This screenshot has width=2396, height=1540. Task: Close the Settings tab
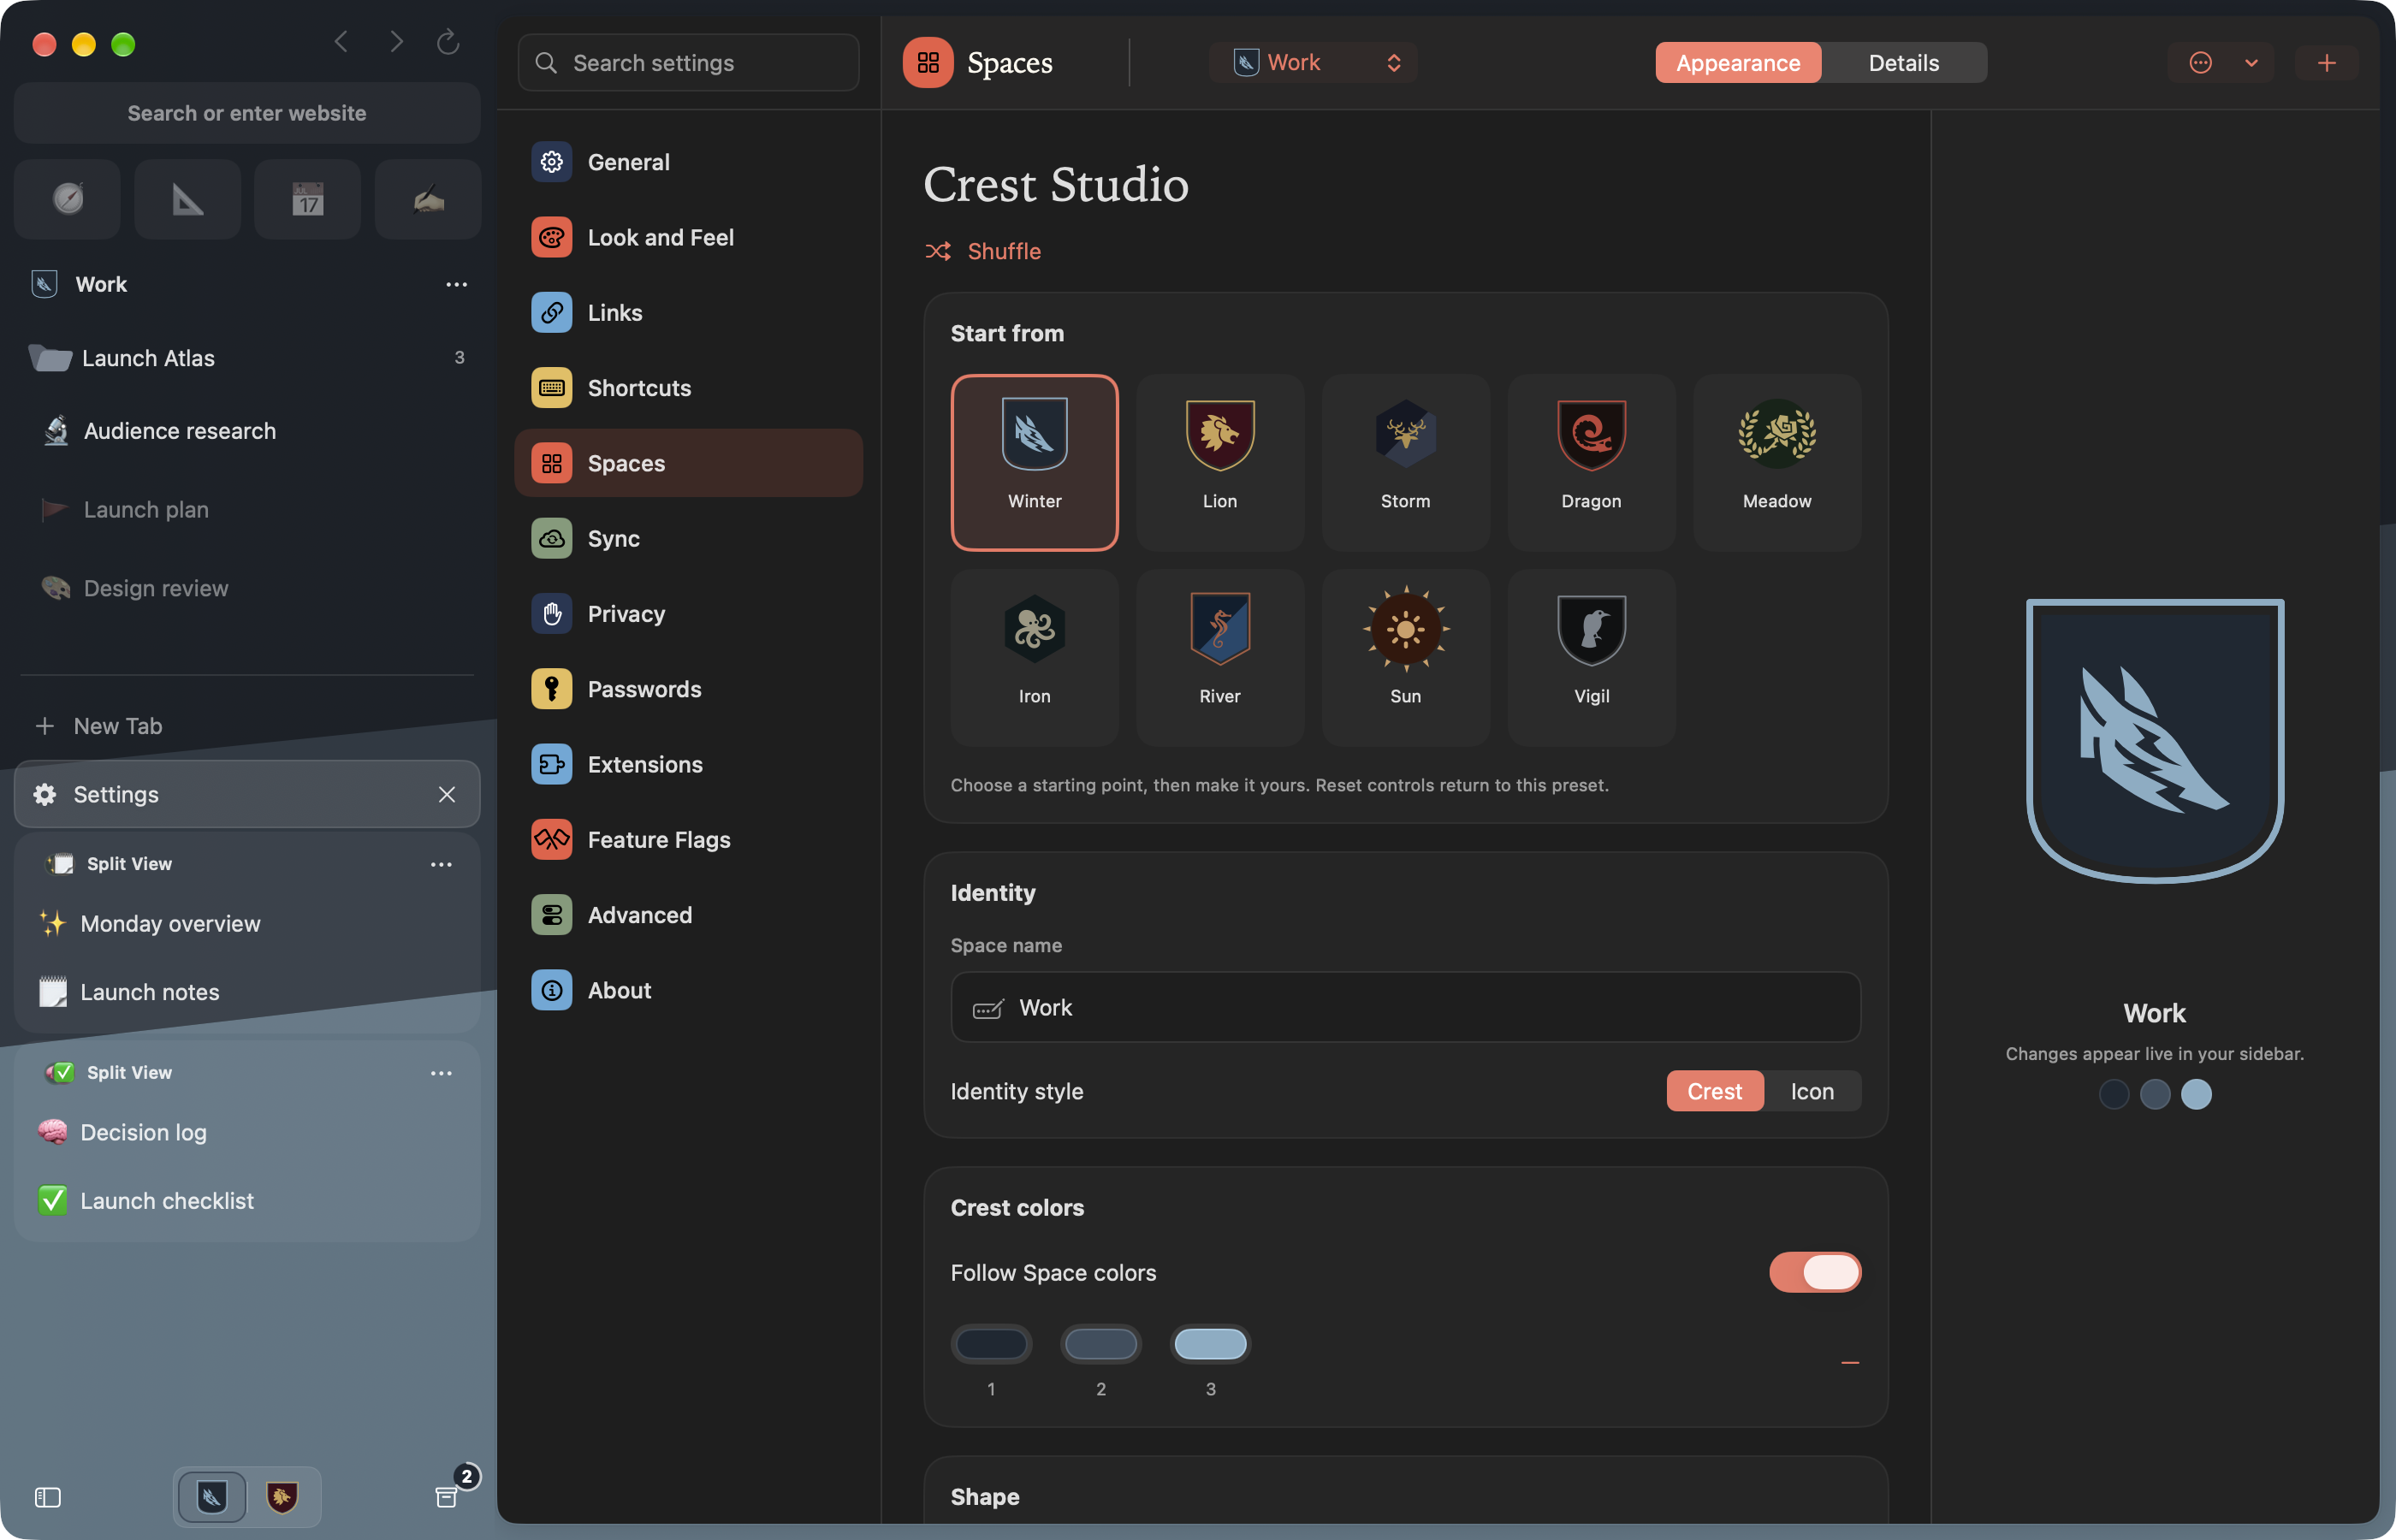[x=447, y=794]
